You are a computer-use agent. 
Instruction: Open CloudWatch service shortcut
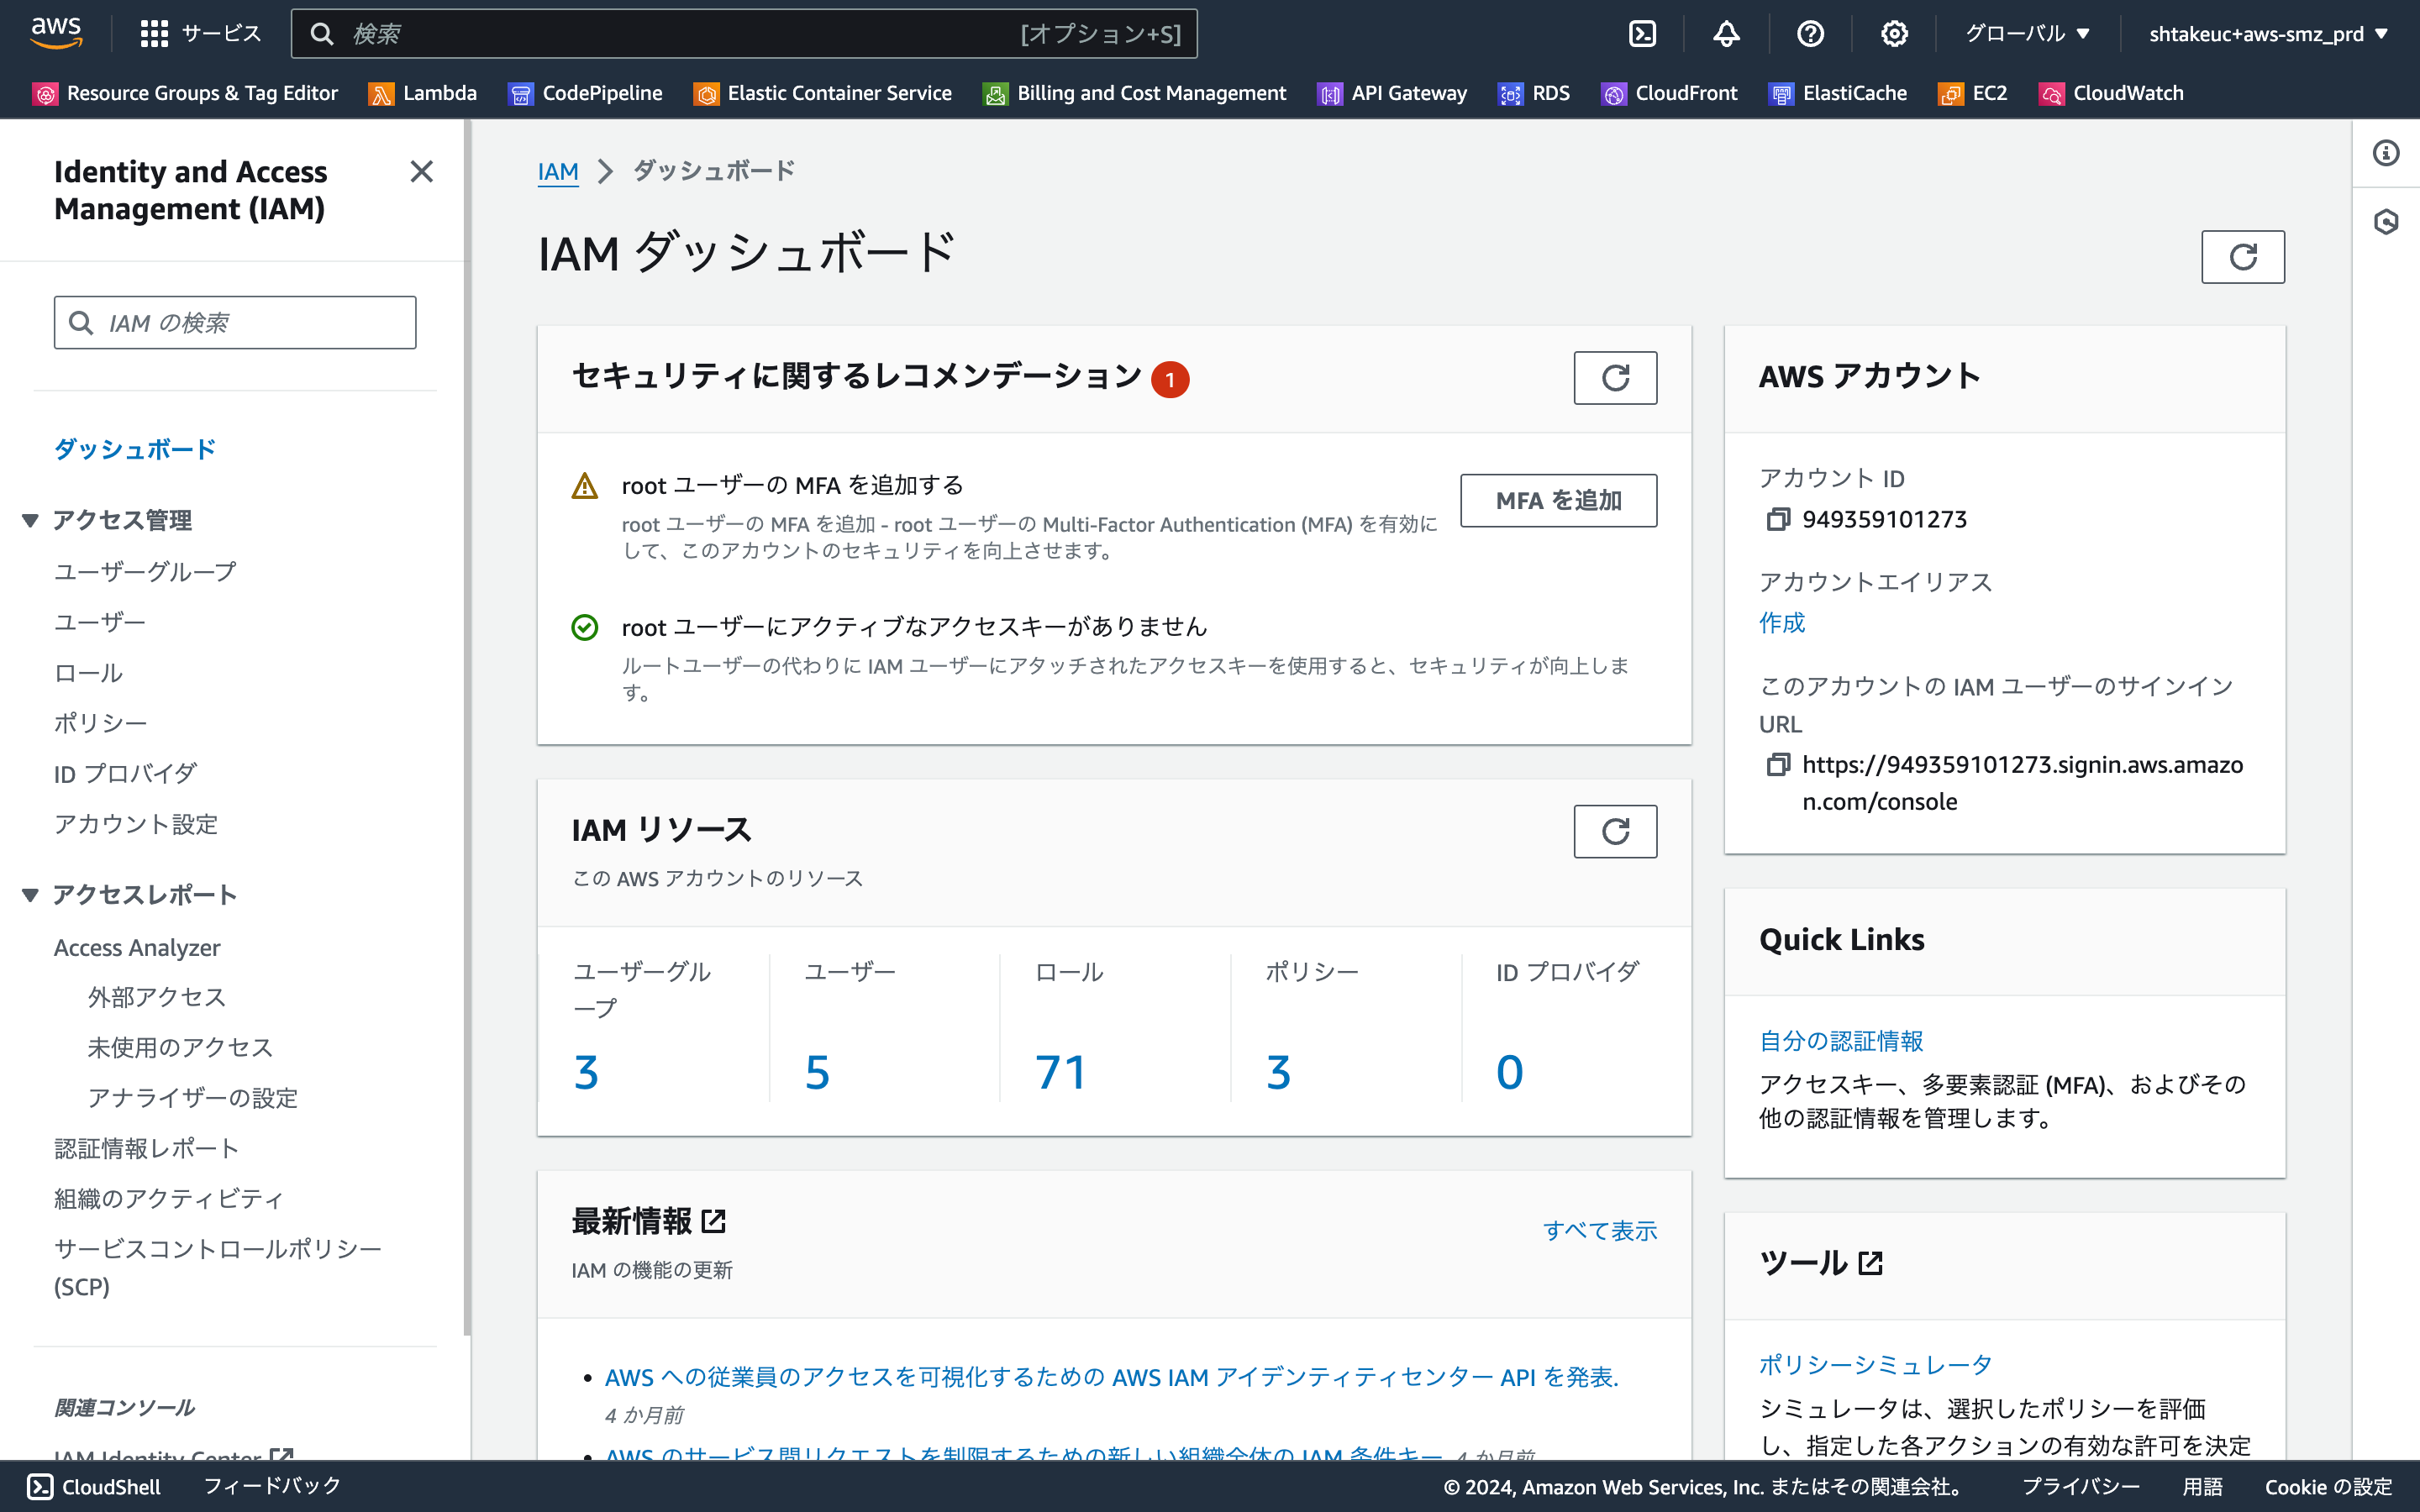tap(2112, 93)
